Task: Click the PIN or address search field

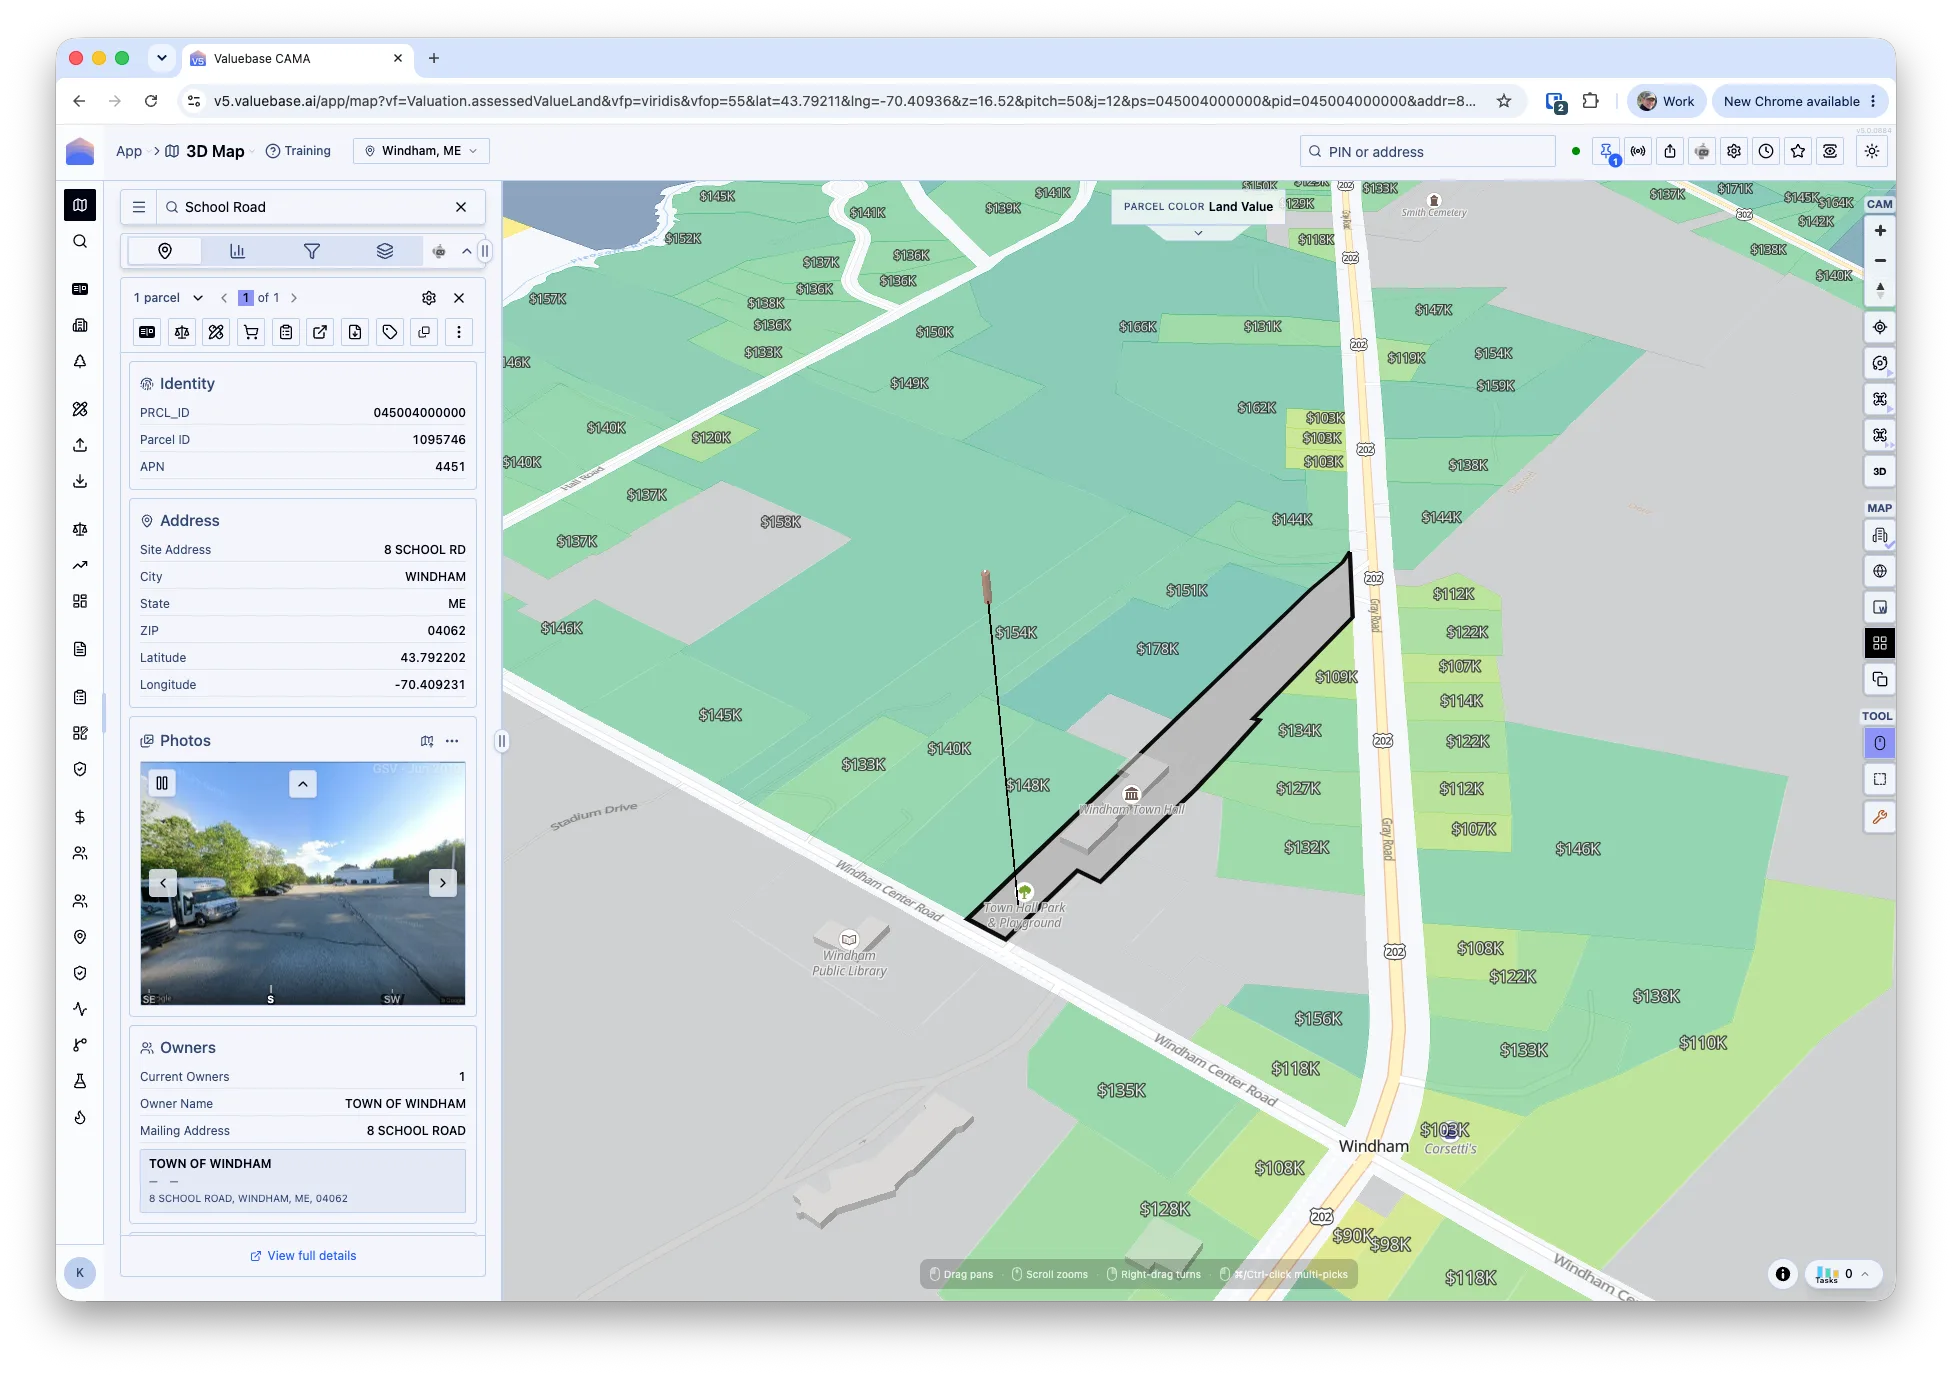Action: [x=1428, y=152]
